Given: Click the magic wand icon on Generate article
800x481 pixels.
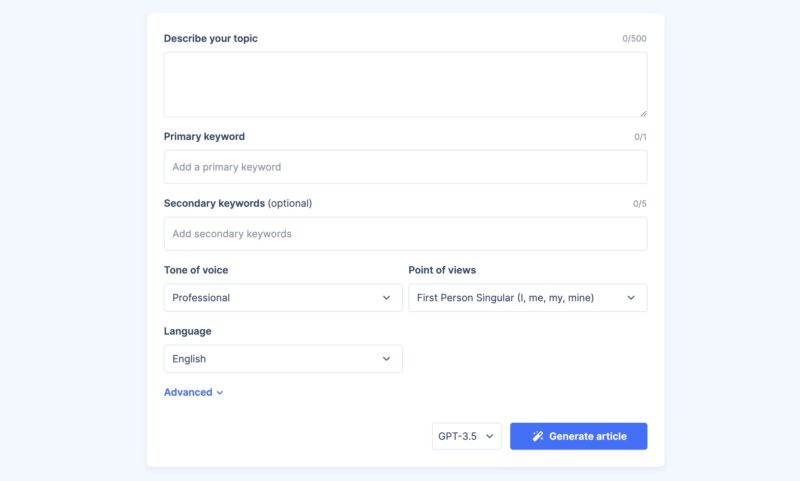Looking at the screenshot, I should point(538,436).
